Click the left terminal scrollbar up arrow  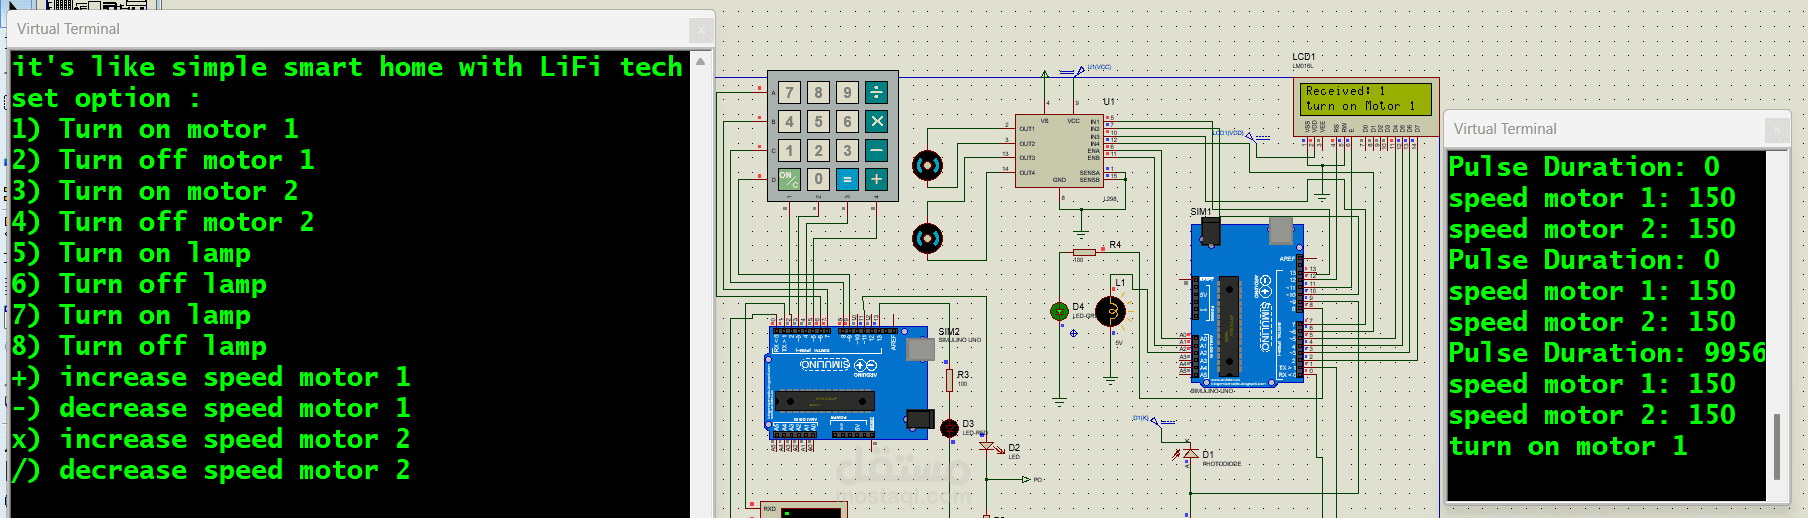(701, 61)
